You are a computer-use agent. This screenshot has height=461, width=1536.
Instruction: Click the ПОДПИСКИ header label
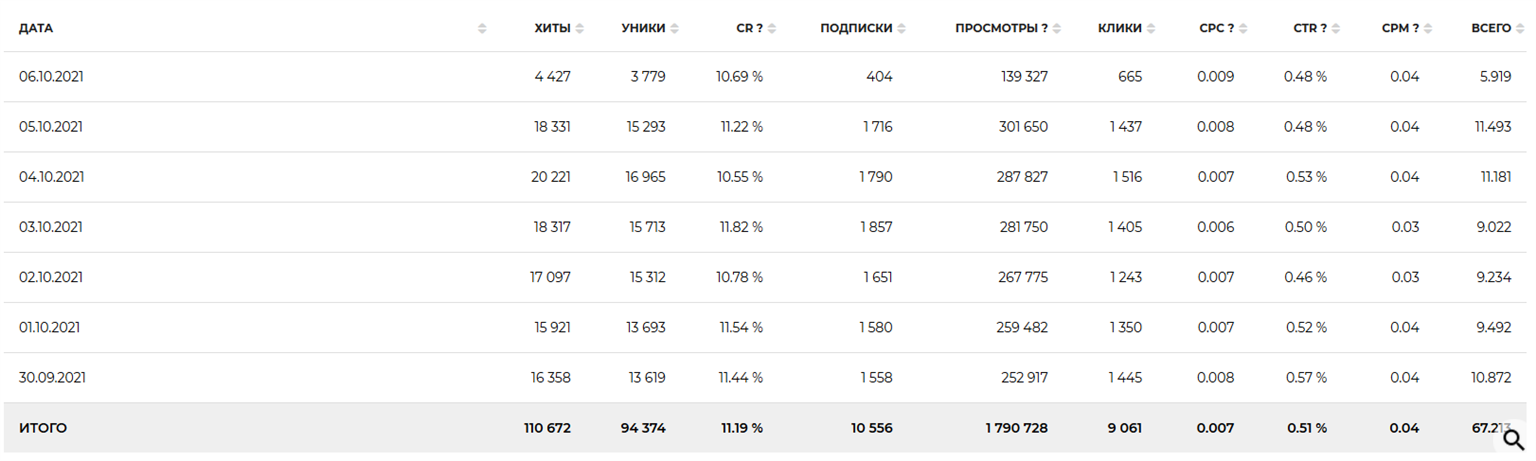point(856,29)
